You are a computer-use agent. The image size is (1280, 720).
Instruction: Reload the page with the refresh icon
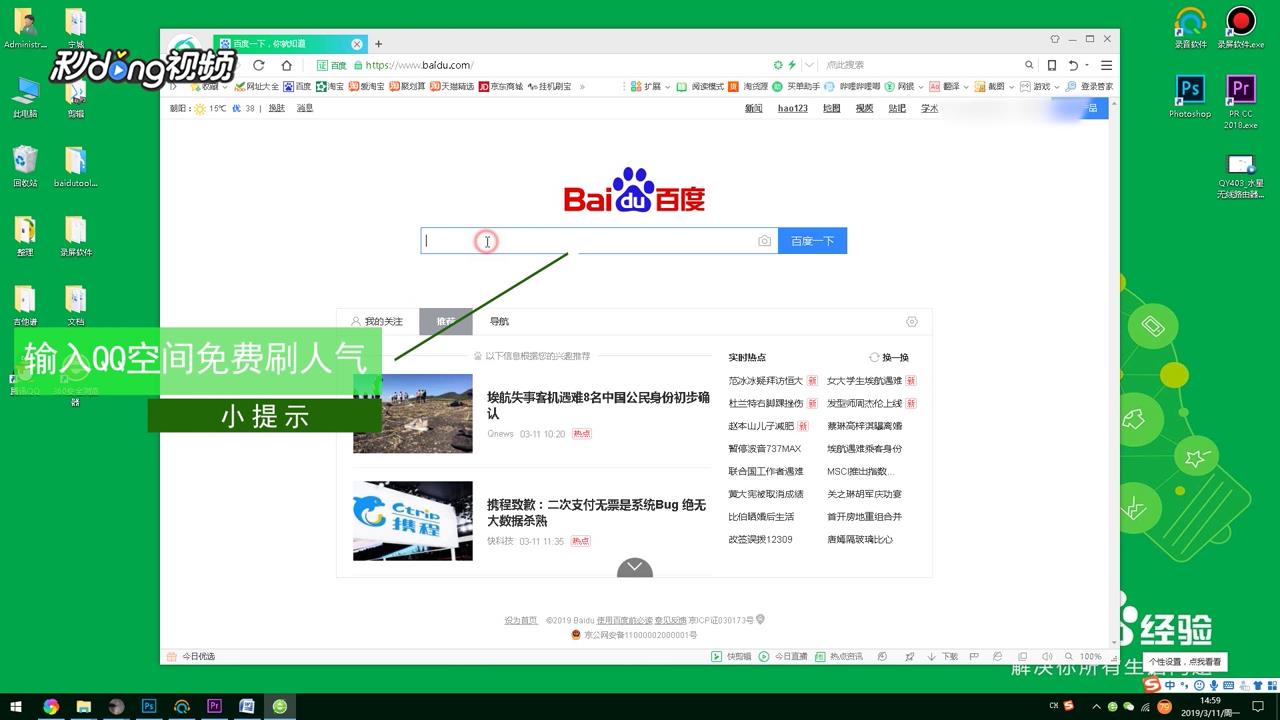tap(258, 65)
